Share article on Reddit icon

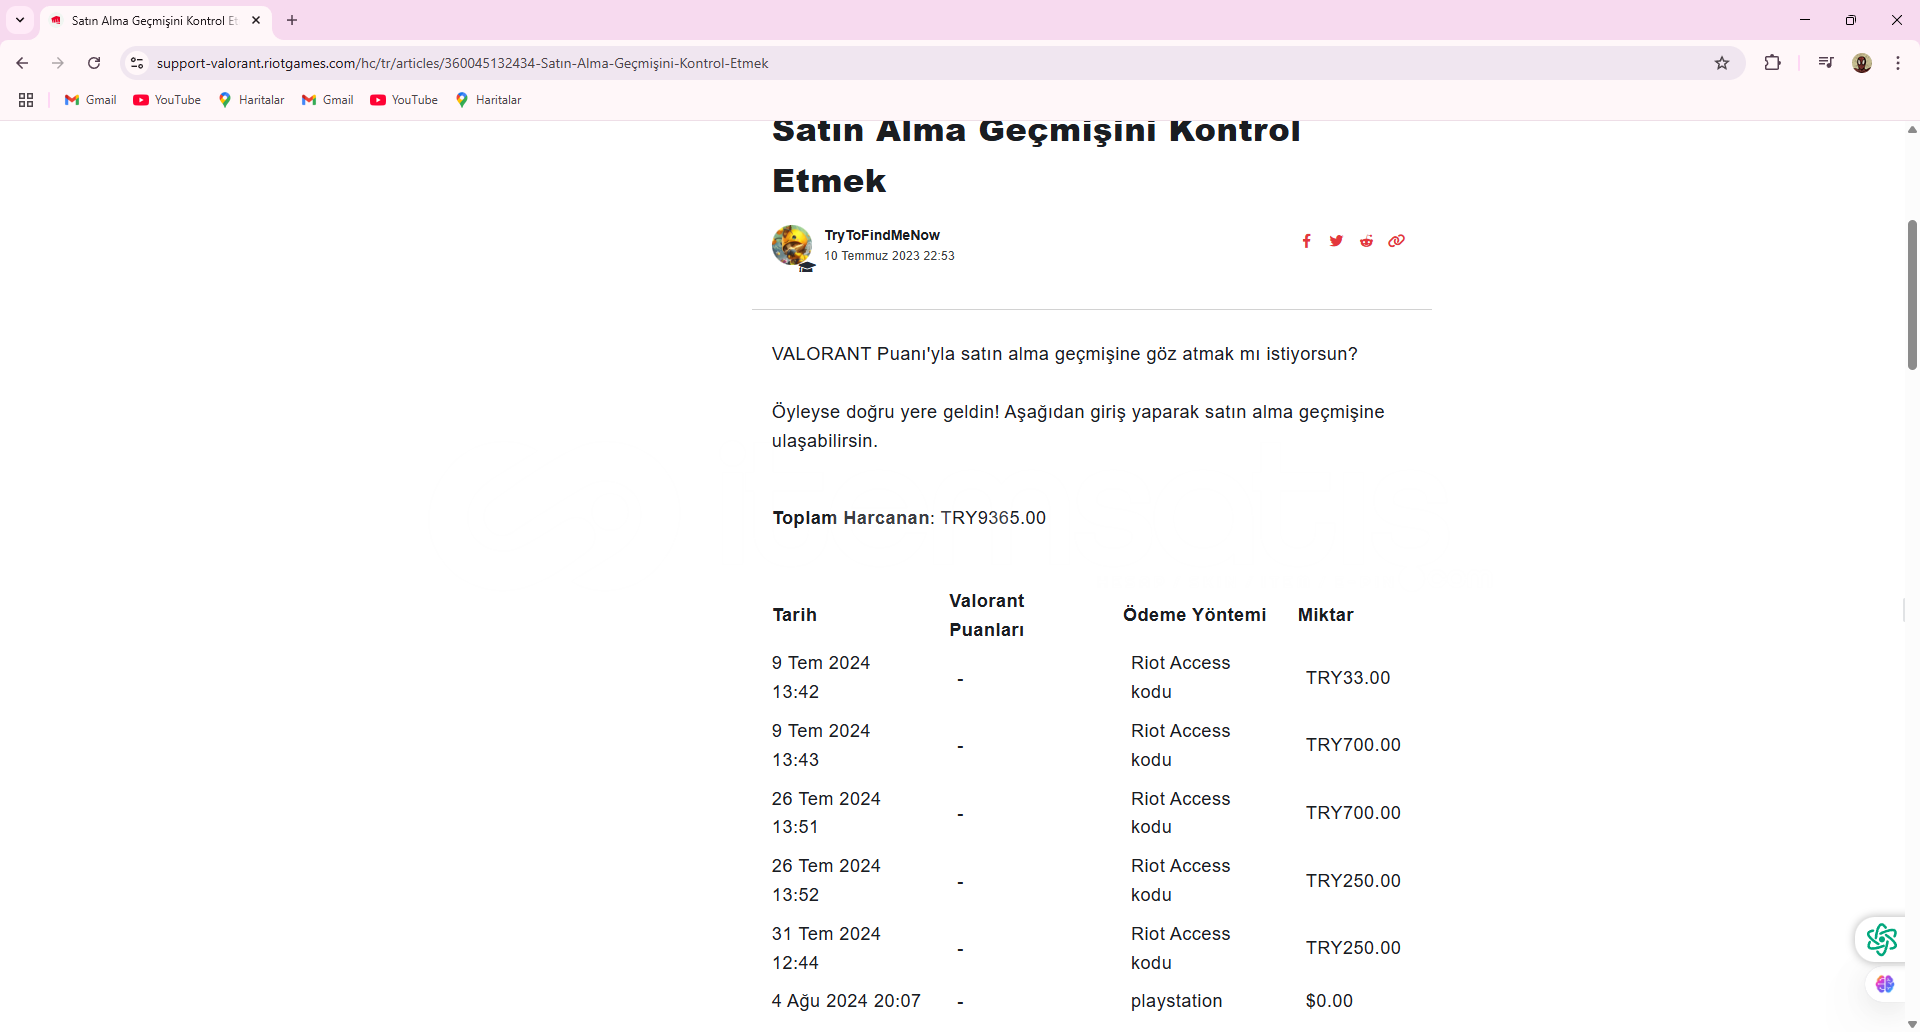coord(1366,241)
